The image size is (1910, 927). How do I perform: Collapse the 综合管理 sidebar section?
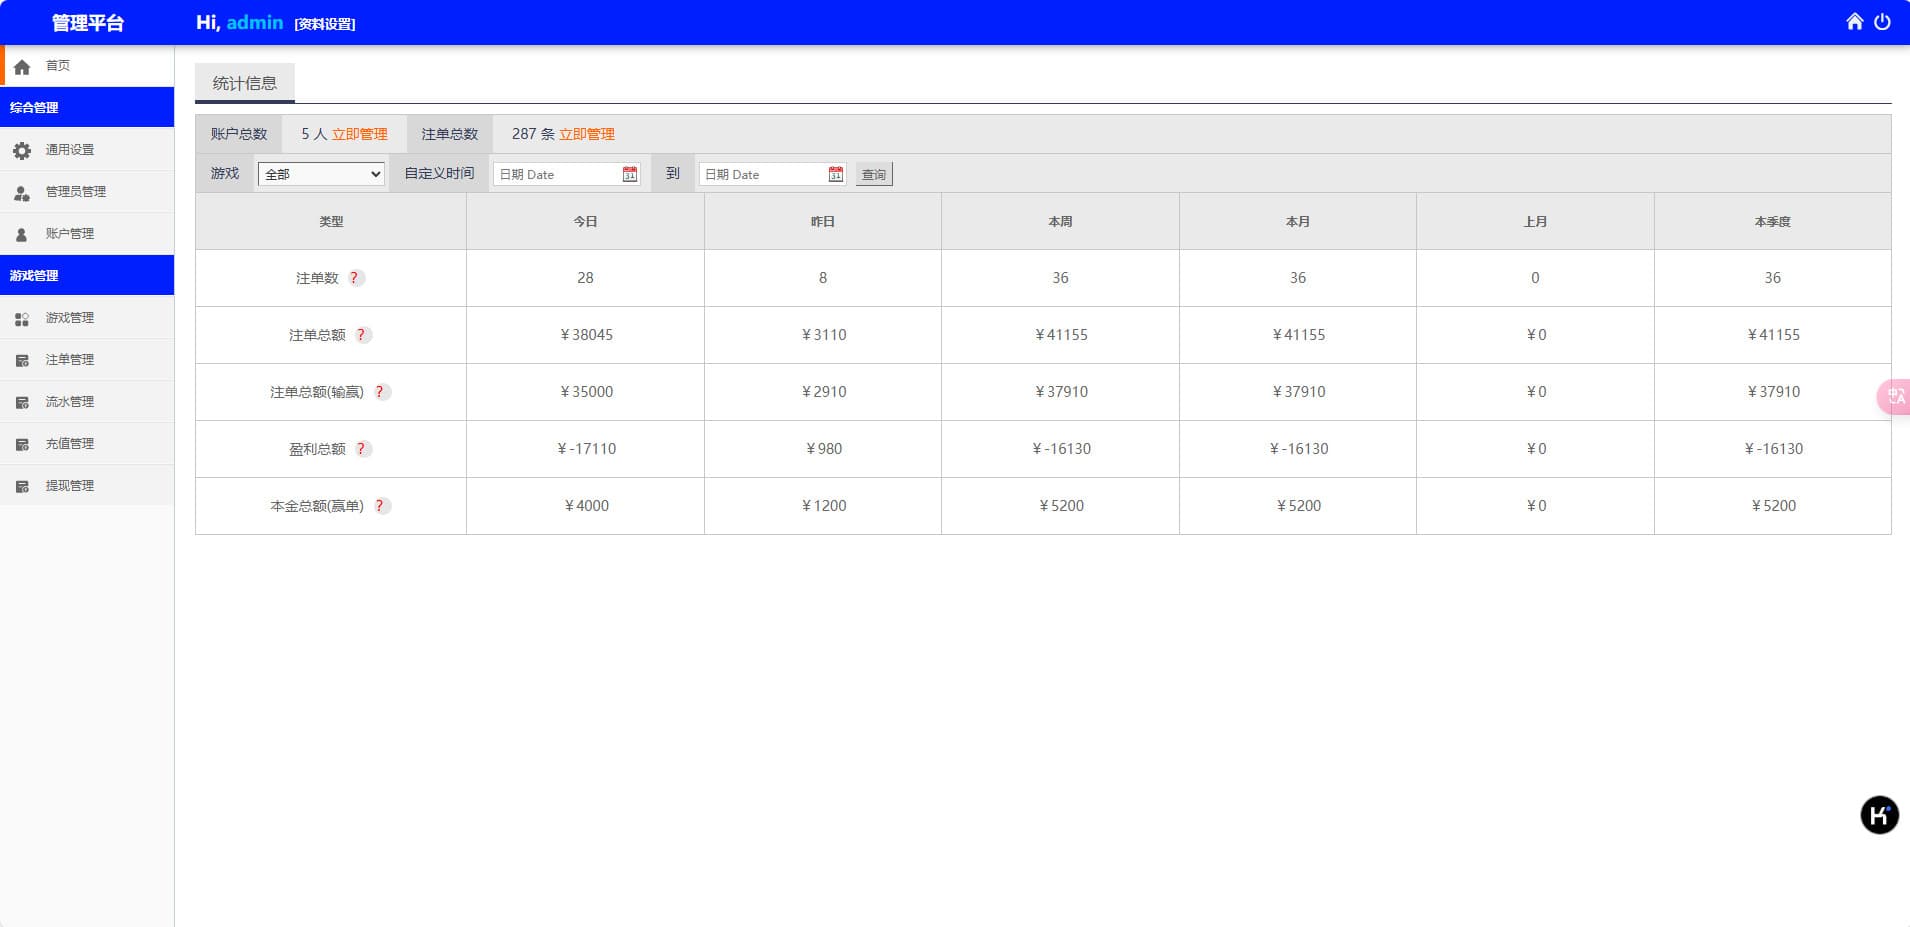pyautogui.click(x=87, y=107)
